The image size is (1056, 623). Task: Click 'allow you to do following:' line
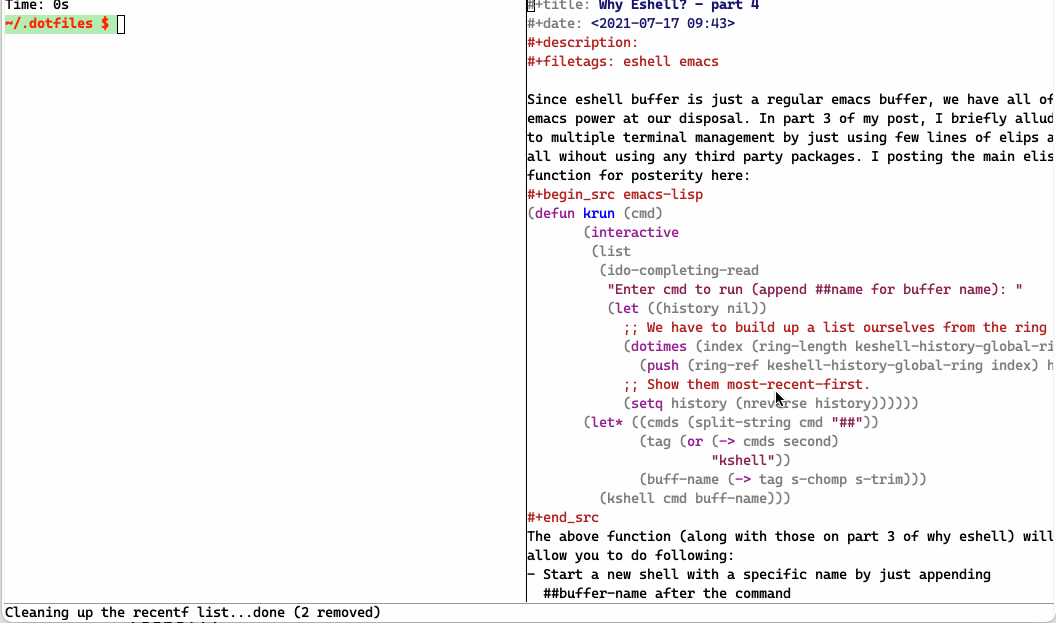tap(630, 556)
